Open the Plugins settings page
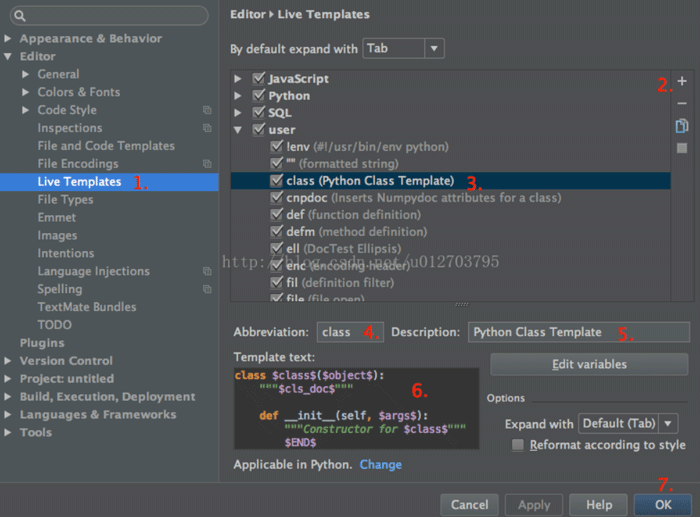 (42, 343)
